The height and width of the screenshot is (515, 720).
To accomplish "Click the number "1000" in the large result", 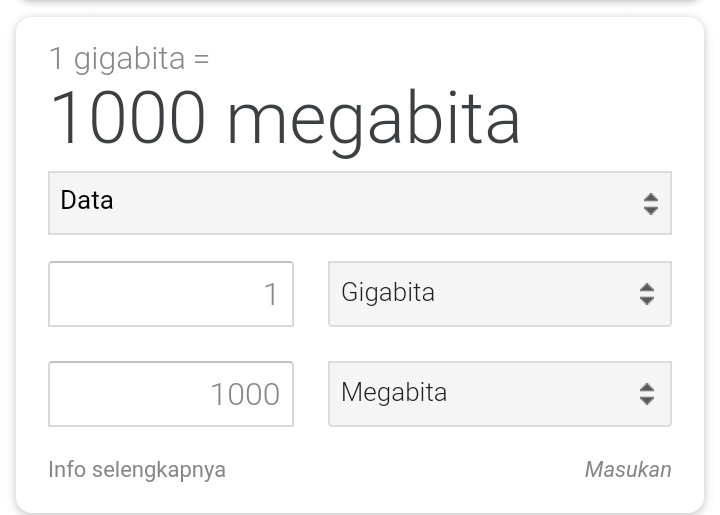I will click(128, 118).
